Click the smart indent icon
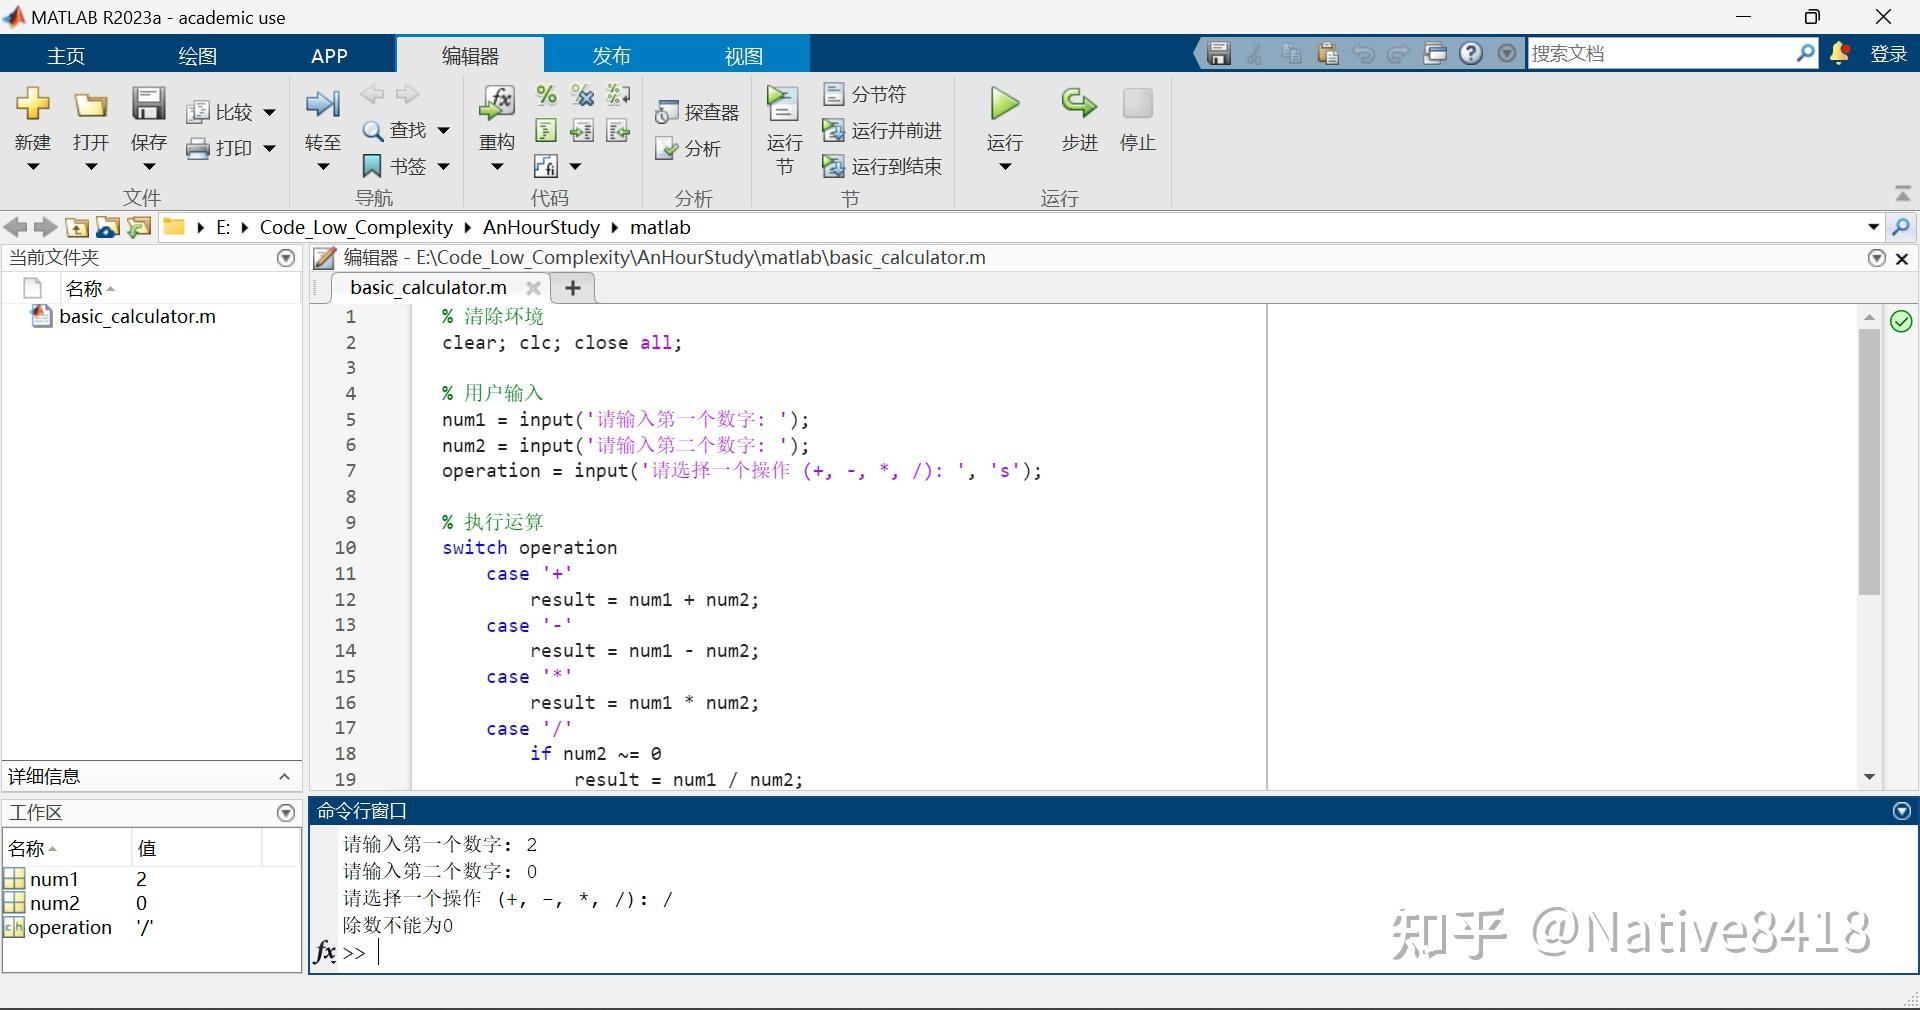The image size is (1920, 1010). click(546, 131)
